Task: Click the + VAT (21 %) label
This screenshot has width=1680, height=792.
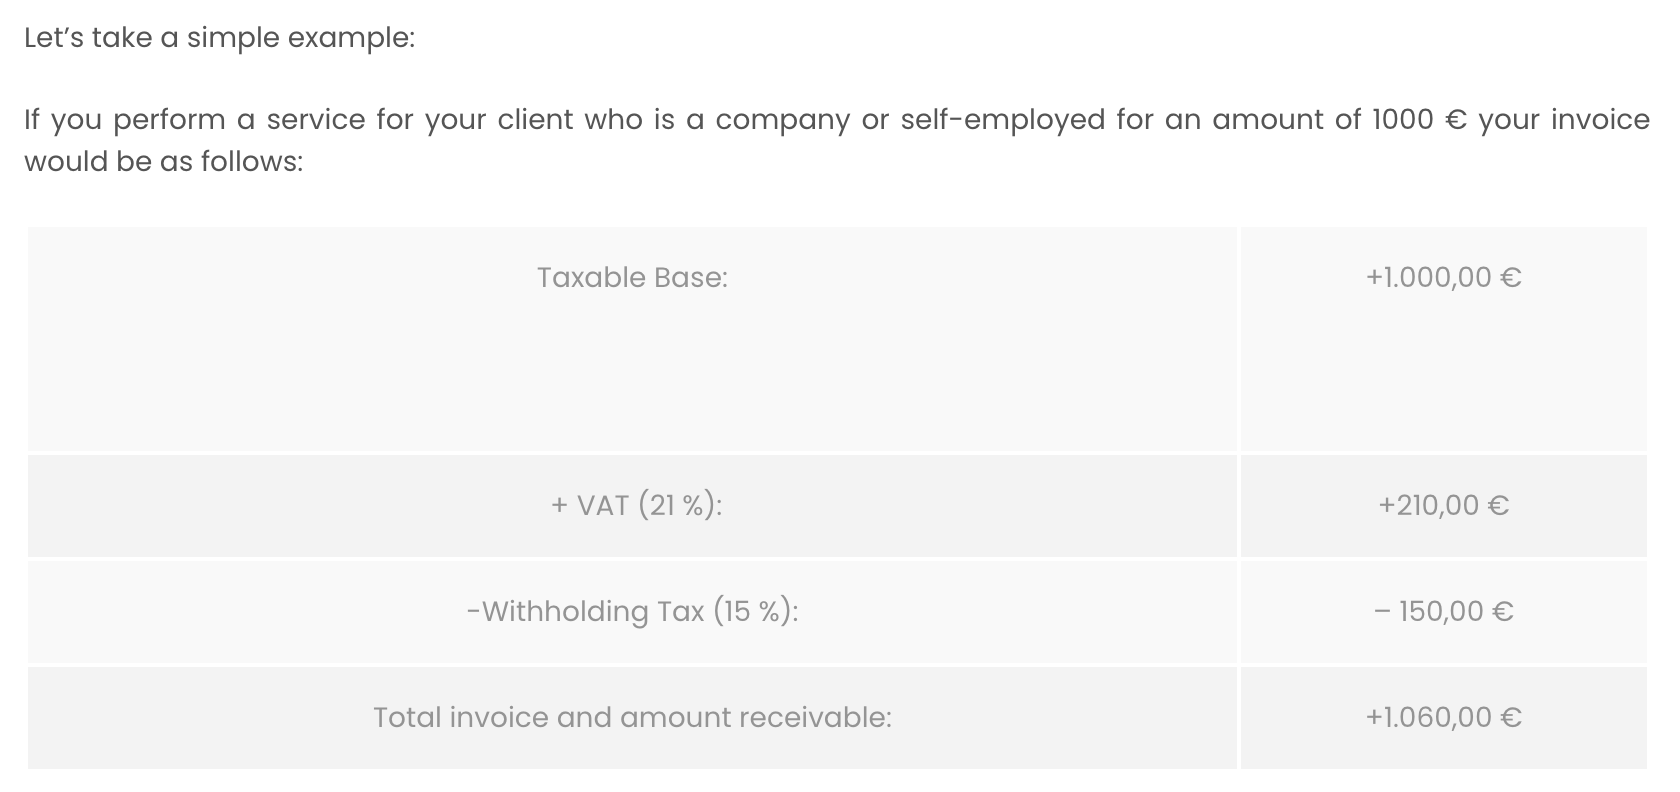Action: 636,505
